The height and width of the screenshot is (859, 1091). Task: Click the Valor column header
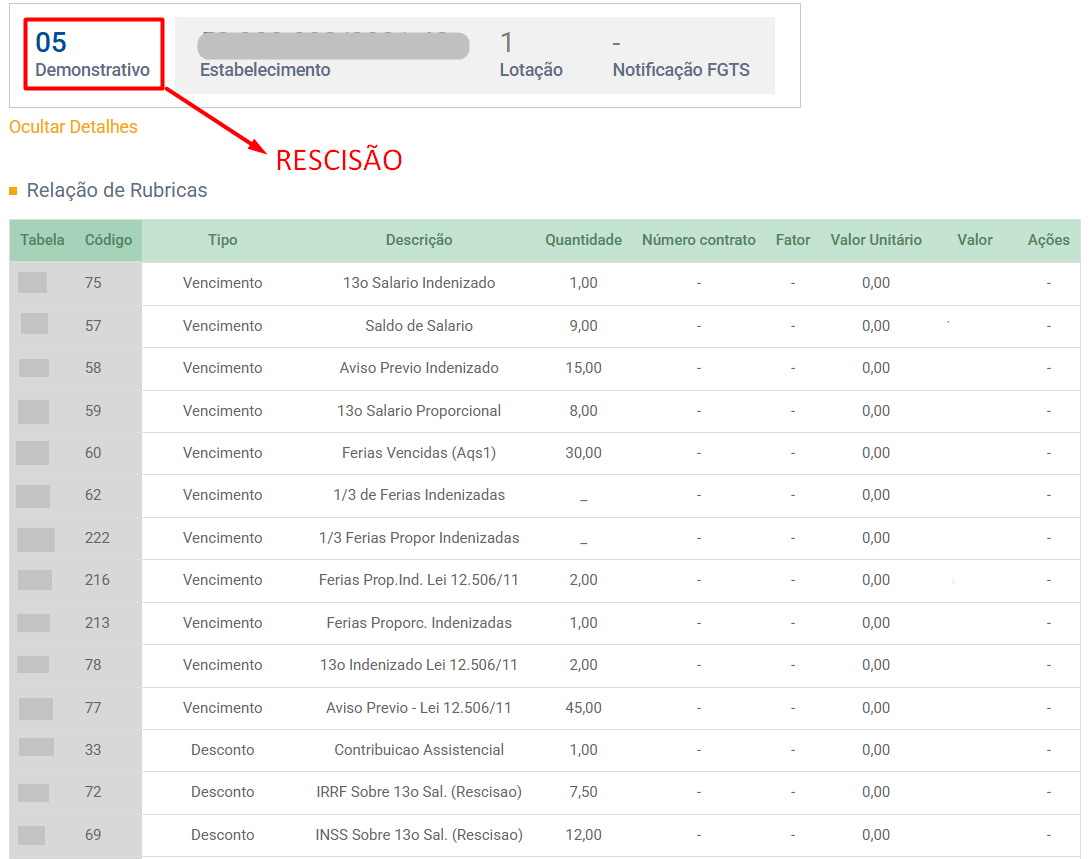tap(974, 240)
